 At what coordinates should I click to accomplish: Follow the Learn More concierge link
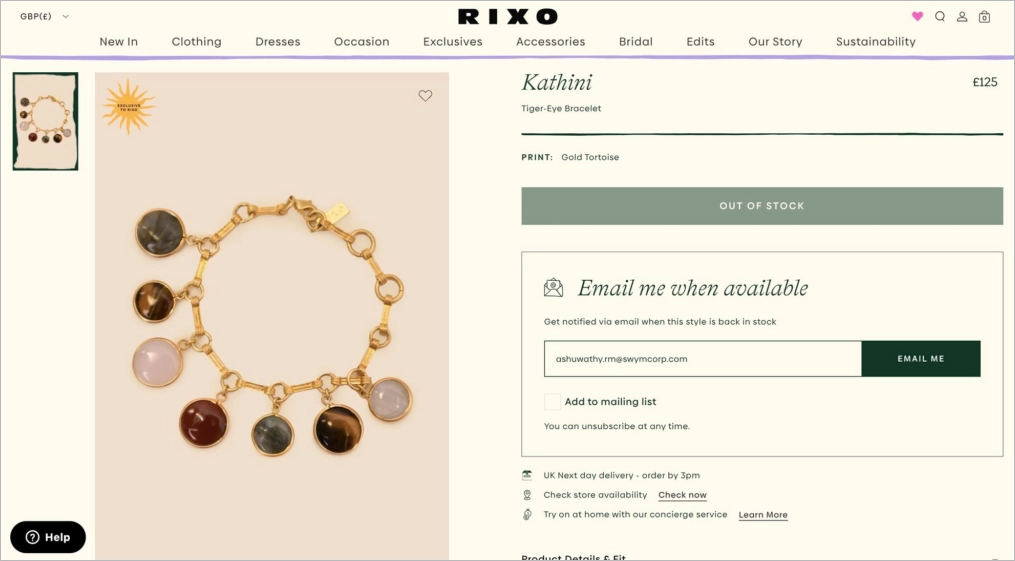coord(763,515)
